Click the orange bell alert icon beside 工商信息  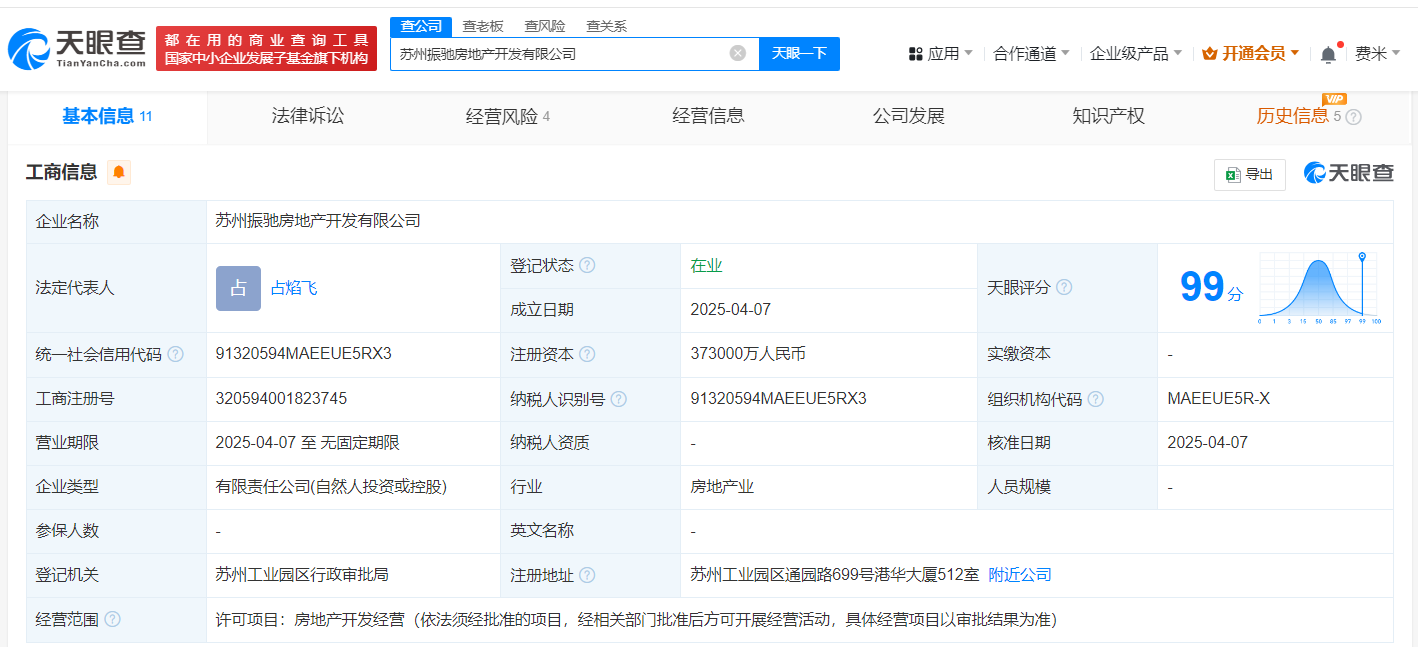point(119,173)
